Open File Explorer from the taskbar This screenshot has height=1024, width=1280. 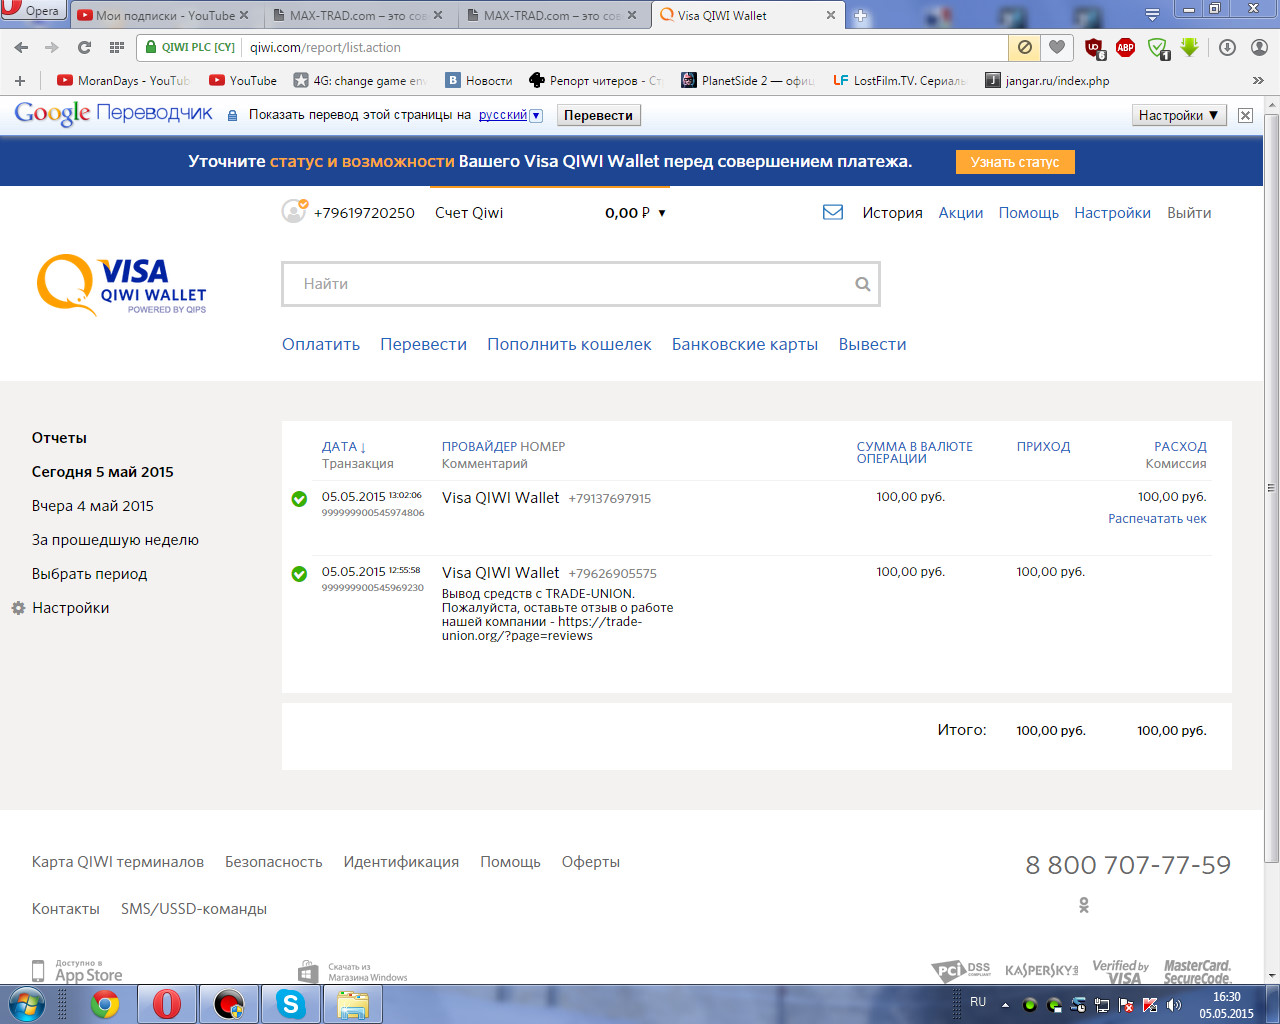(353, 1004)
